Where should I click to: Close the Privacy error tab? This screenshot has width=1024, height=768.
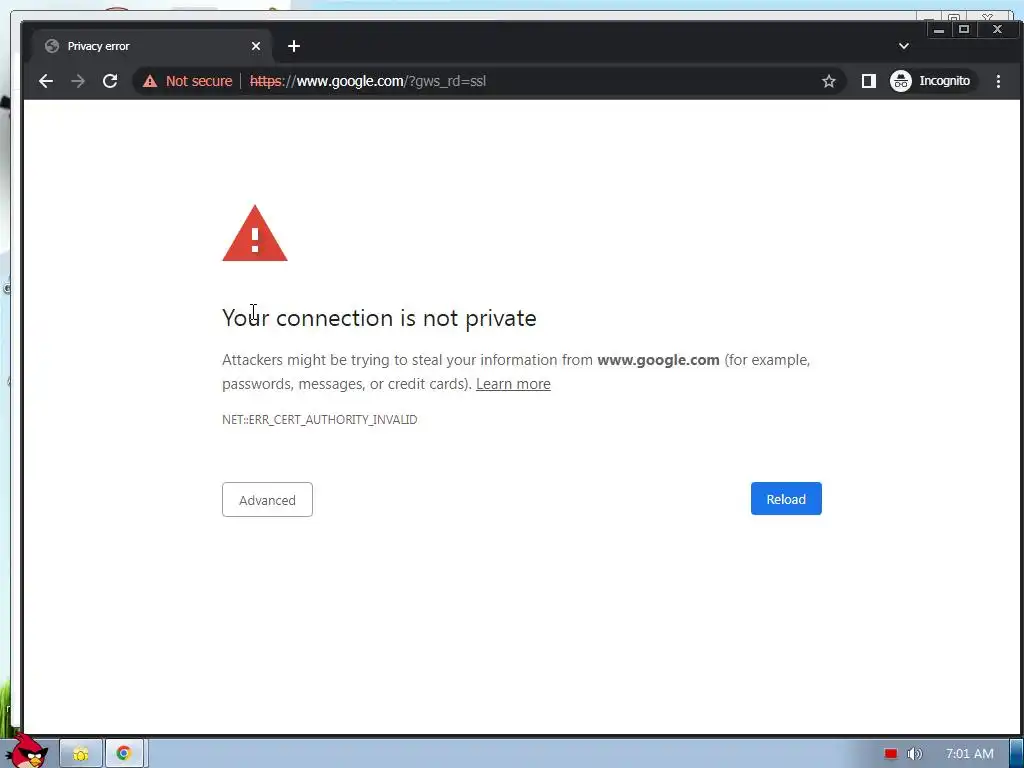[x=256, y=46]
